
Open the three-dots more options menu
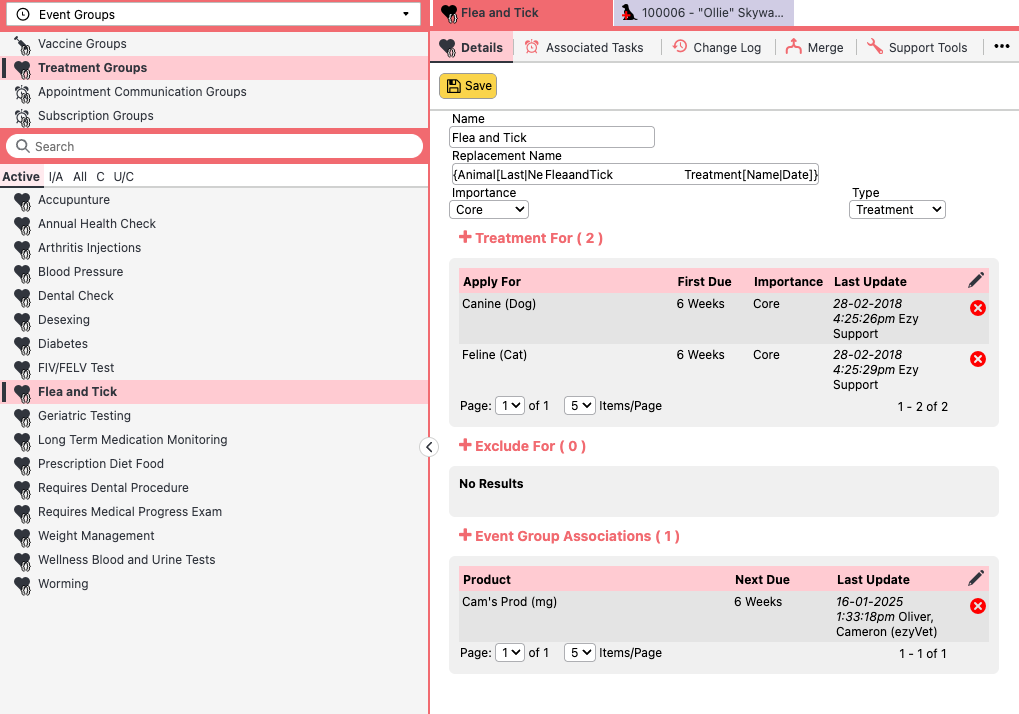point(1001,47)
